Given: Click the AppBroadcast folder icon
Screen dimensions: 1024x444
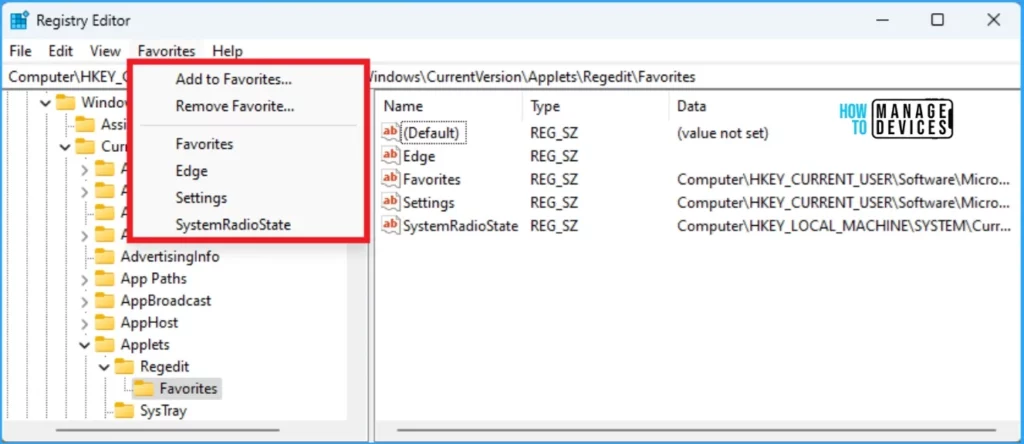Looking at the screenshot, I should 104,300.
